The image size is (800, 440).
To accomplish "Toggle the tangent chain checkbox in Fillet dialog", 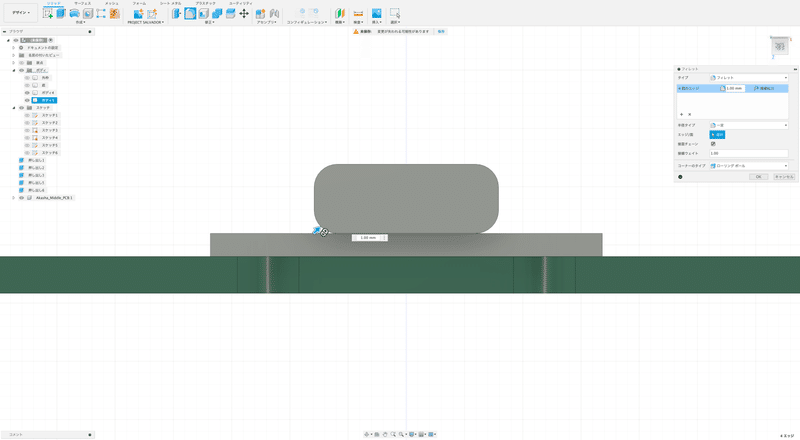I will tap(713, 144).
